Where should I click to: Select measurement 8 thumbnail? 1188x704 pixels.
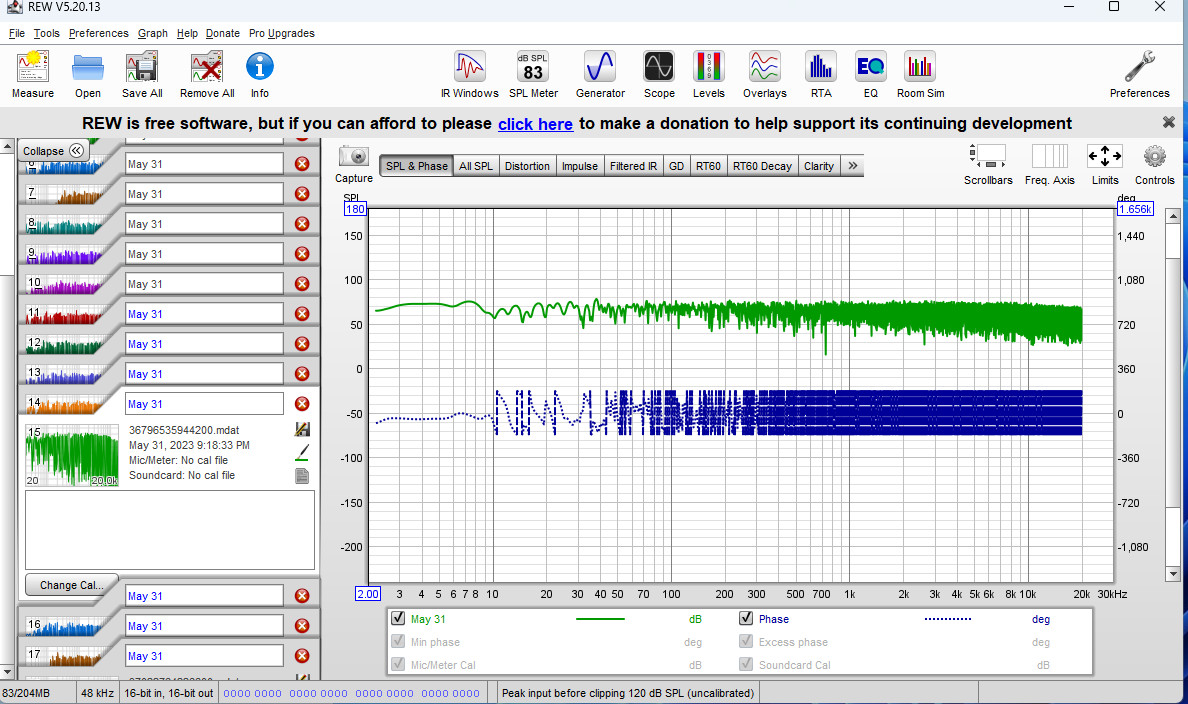point(64,224)
